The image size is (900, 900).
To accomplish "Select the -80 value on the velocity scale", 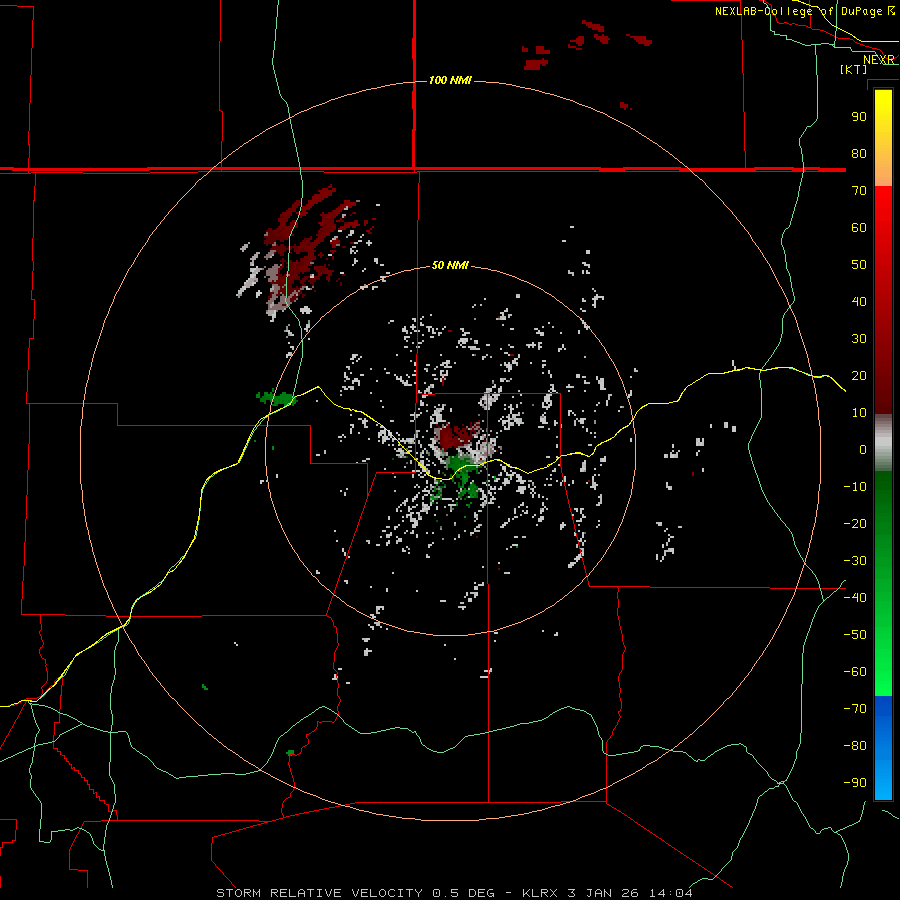I will tap(855, 746).
